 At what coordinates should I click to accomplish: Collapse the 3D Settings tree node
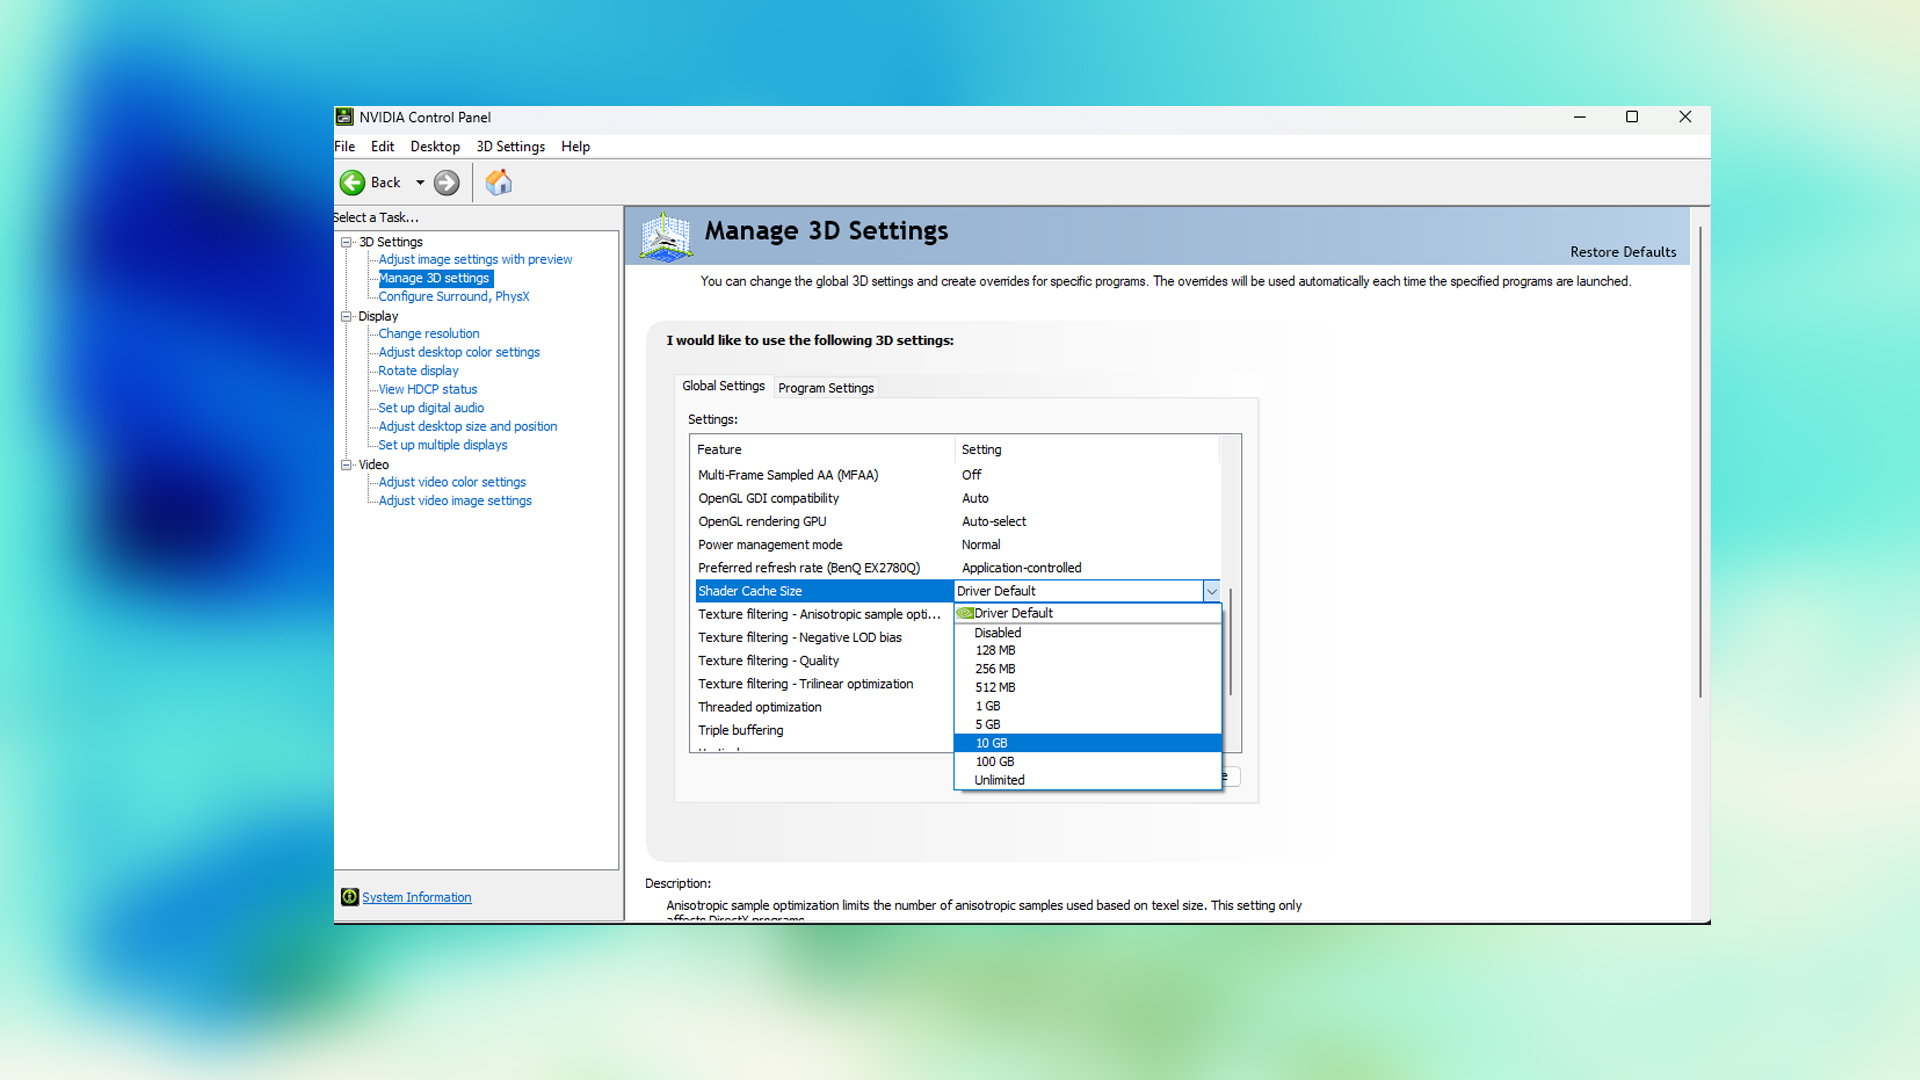[x=347, y=242]
